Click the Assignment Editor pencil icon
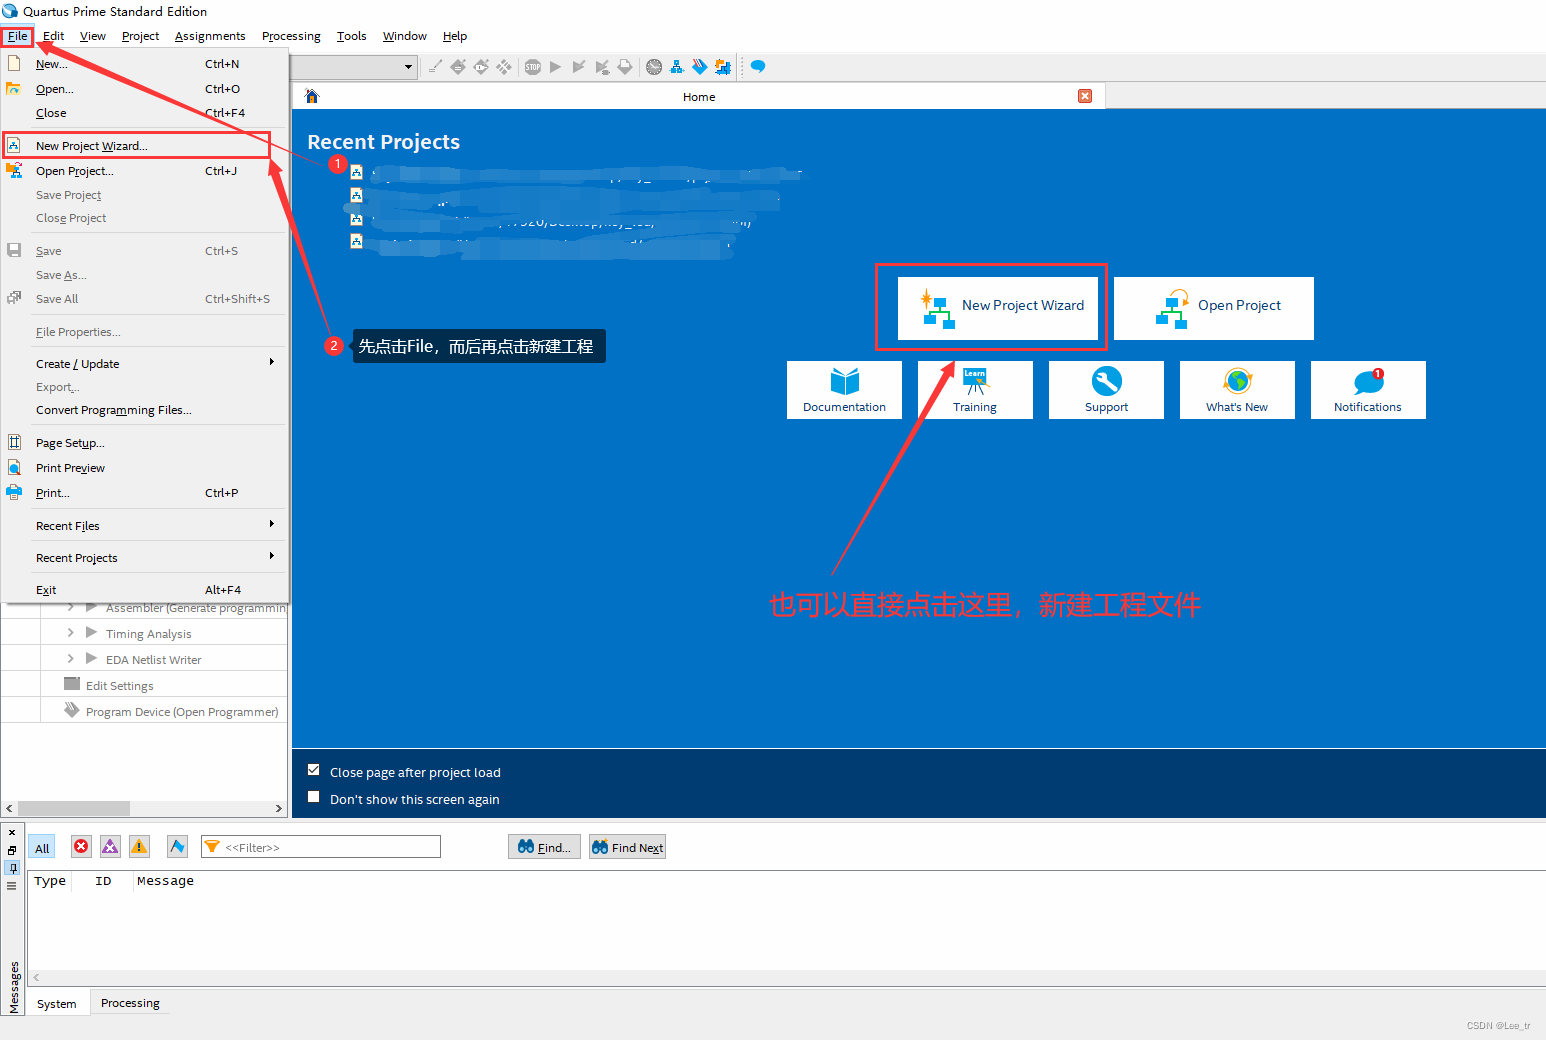 click(436, 67)
